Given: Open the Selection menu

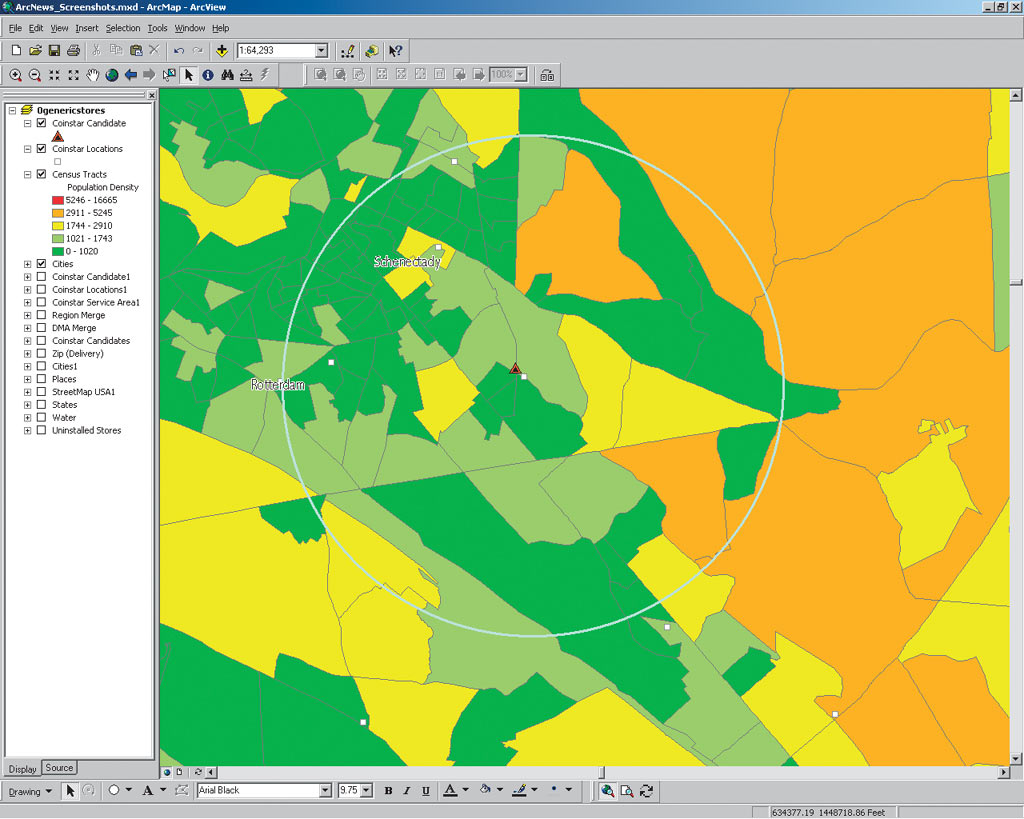Looking at the screenshot, I should point(123,28).
